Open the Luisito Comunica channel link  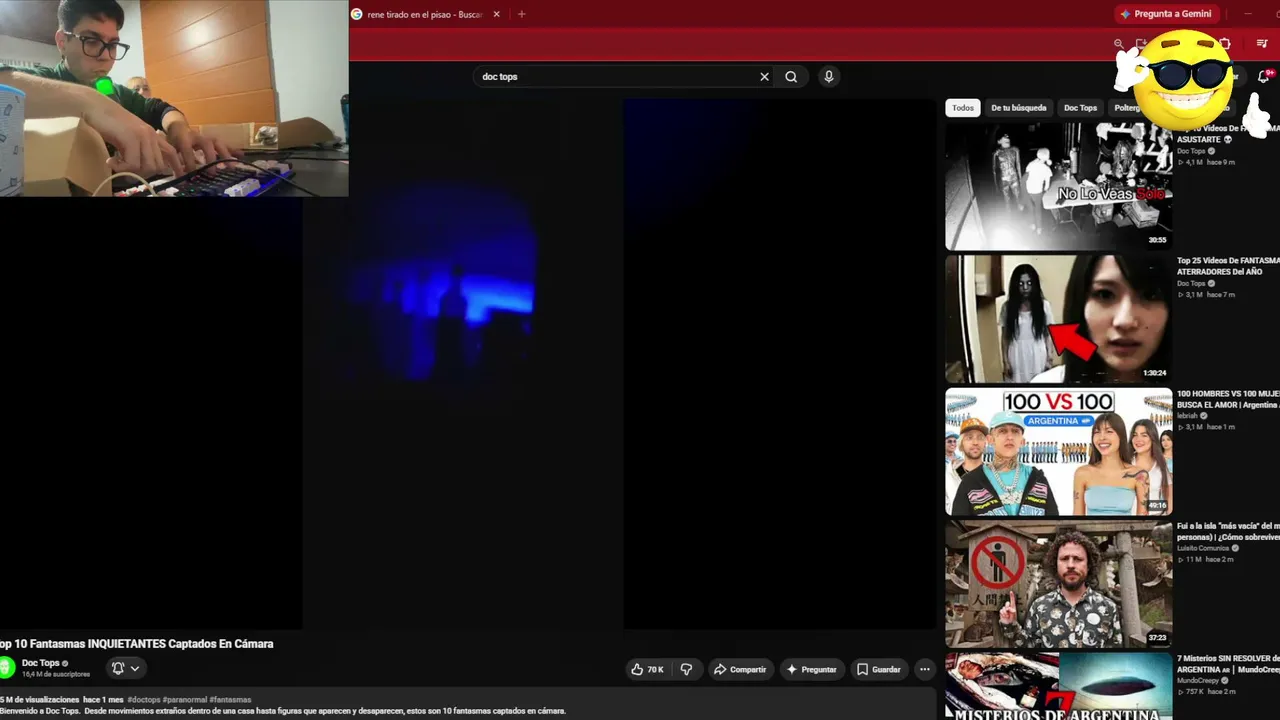pos(1203,548)
